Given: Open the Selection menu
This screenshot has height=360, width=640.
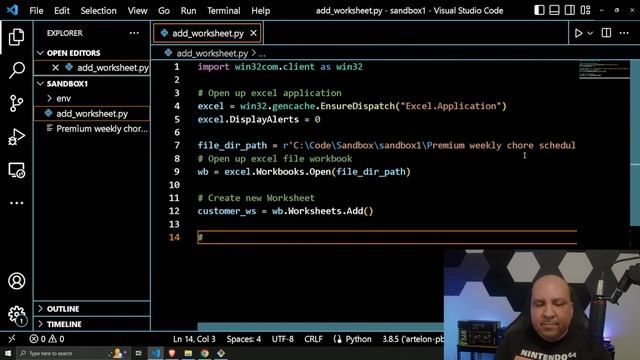Looking at the screenshot, I should pos(98,11).
